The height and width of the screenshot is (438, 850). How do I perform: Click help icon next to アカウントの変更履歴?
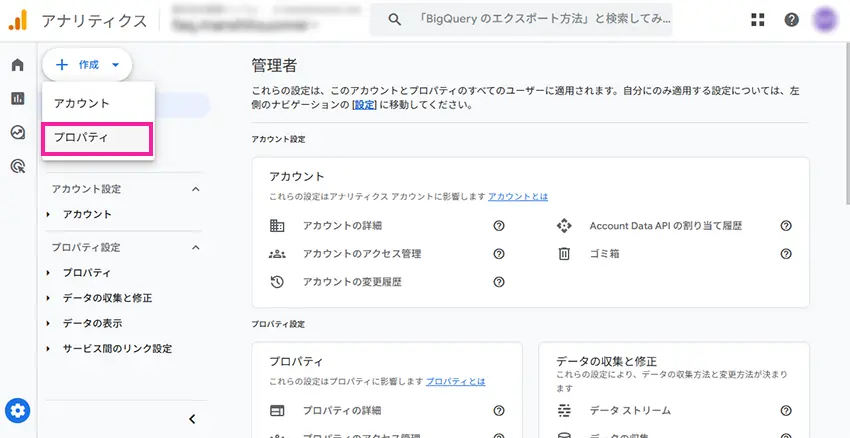(498, 282)
